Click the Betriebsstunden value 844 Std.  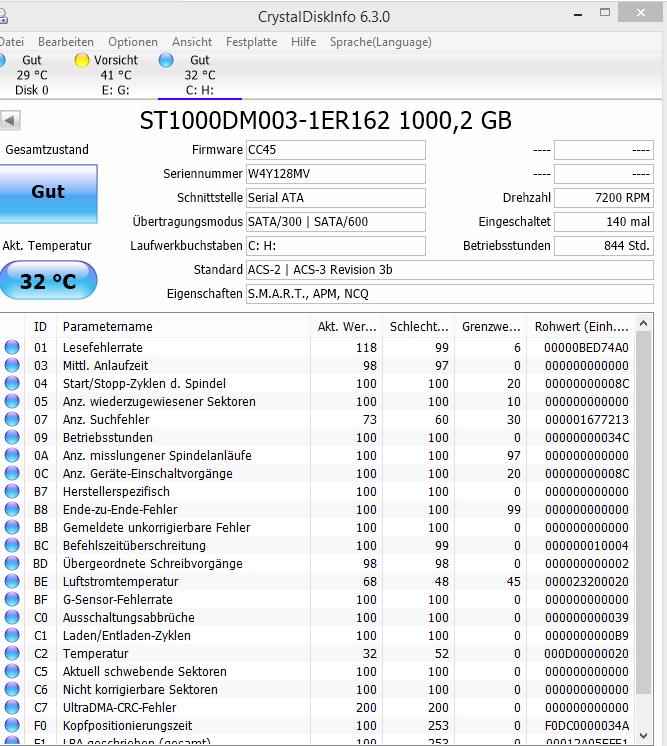coord(604,246)
